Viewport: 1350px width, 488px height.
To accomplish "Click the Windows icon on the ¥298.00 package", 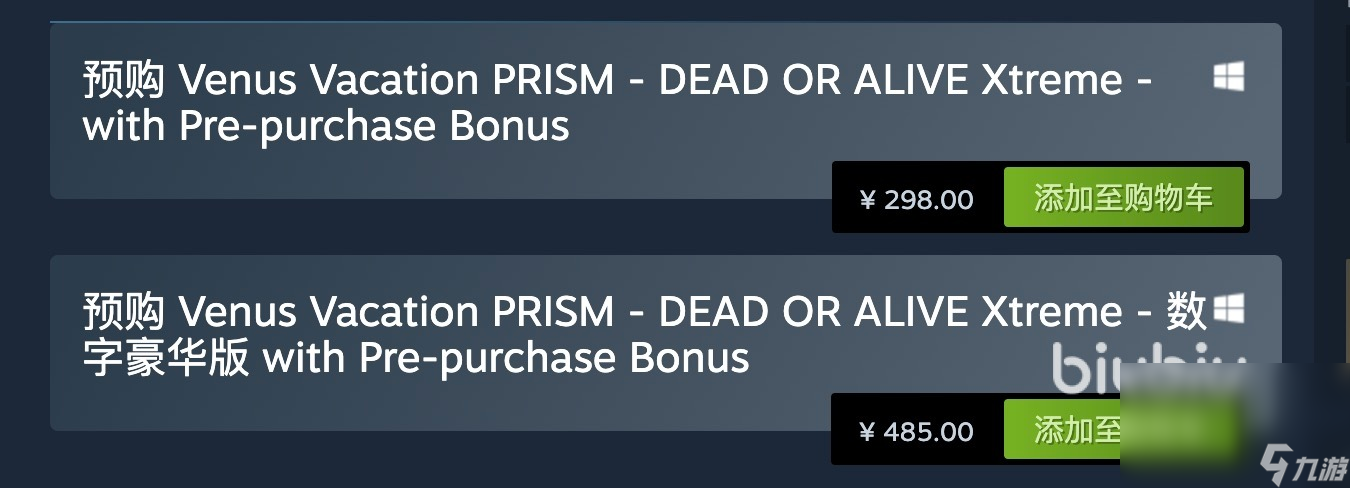I will click(x=1229, y=76).
